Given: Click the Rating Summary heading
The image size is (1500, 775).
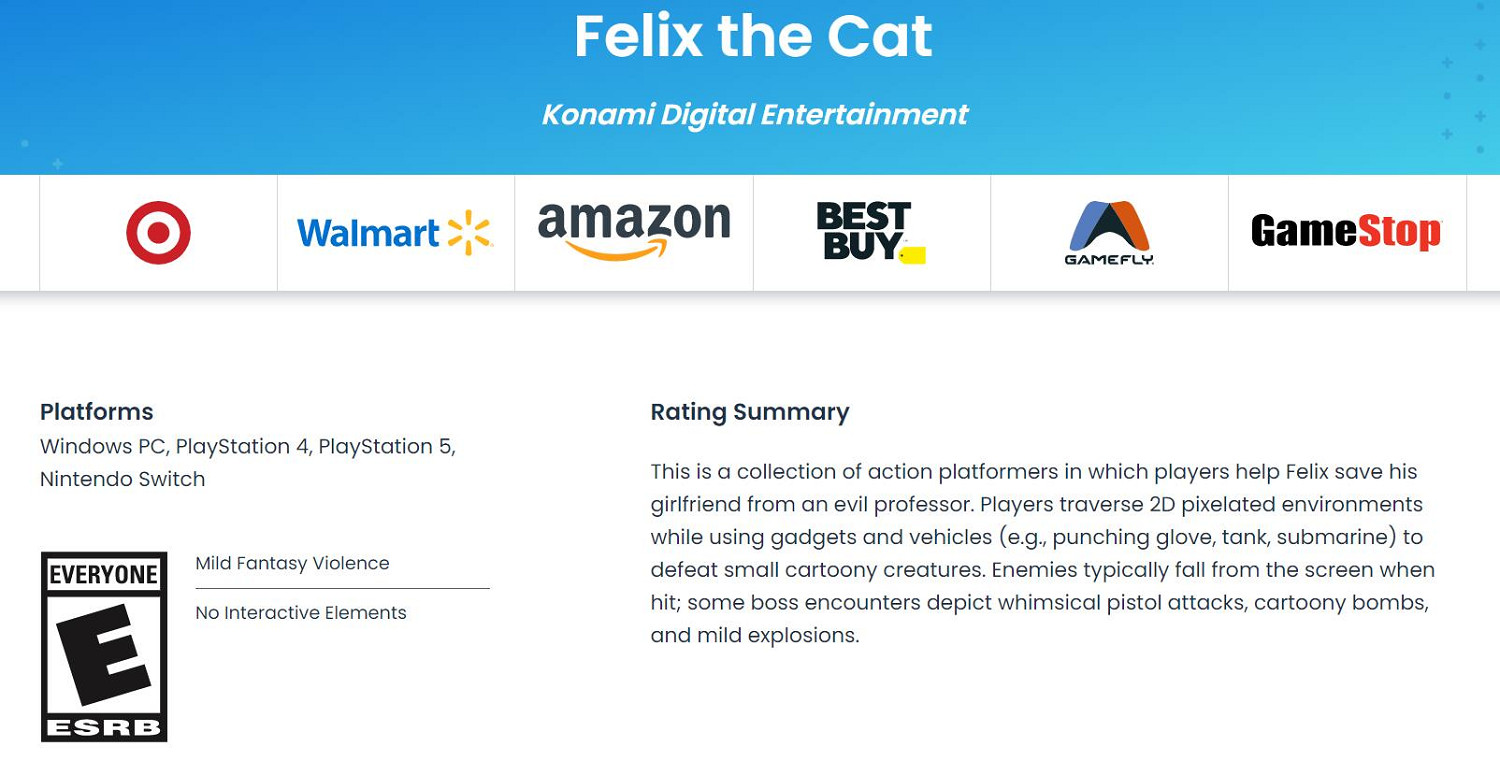Looking at the screenshot, I should (750, 412).
